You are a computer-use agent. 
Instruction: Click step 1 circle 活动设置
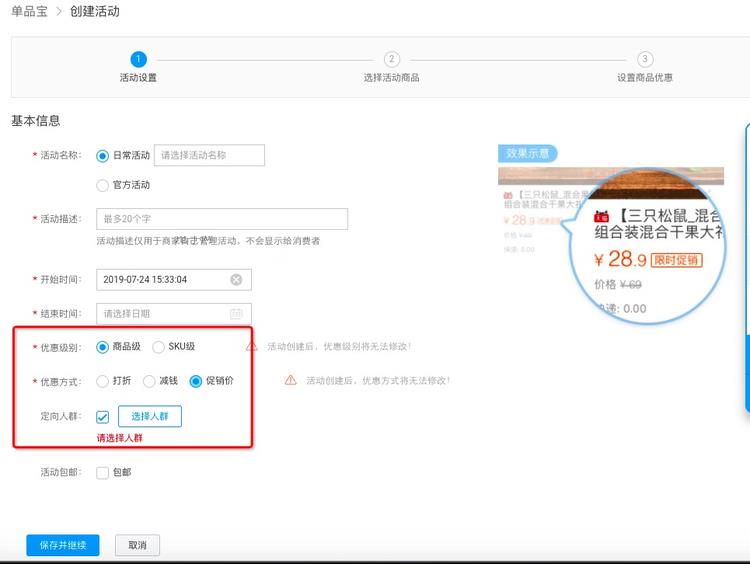click(x=138, y=59)
